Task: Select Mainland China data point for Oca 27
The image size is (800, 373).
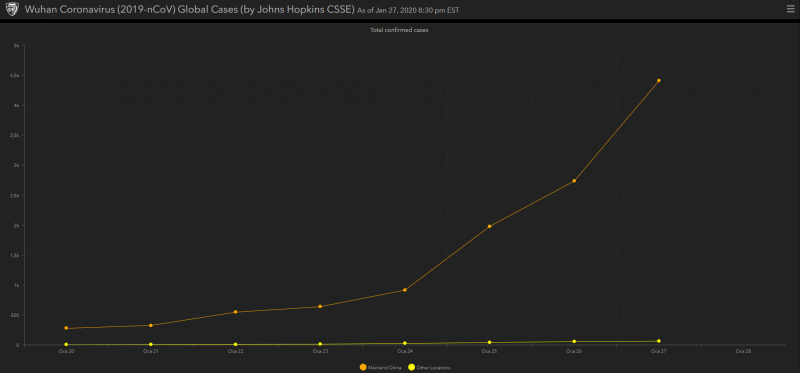Action: click(x=659, y=81)
